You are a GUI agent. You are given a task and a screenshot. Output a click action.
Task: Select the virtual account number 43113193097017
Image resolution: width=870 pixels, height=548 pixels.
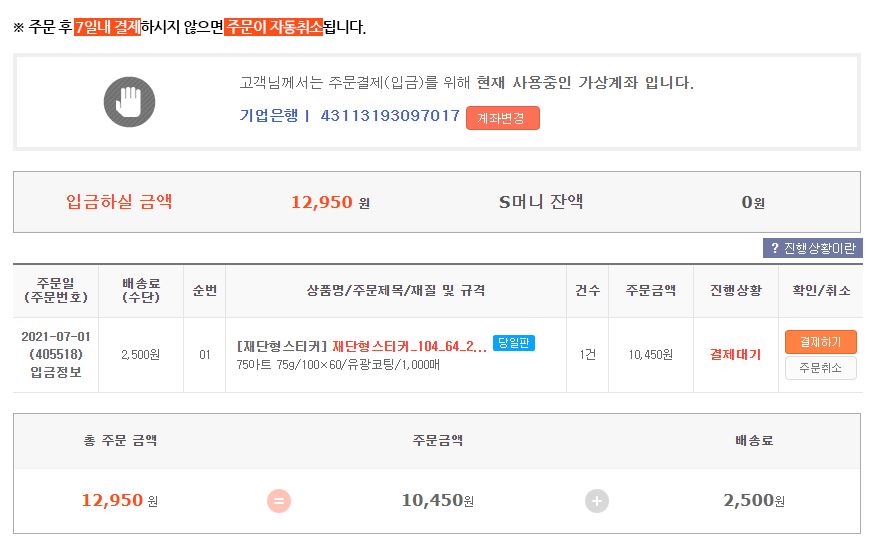click(390, 116)
